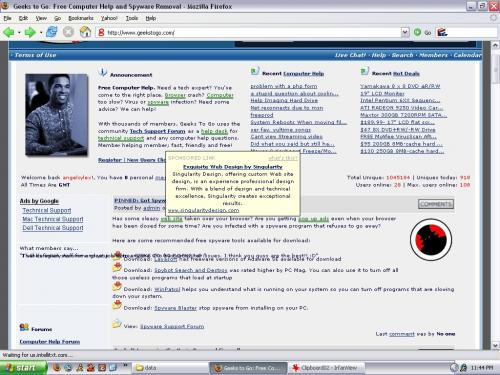The image size is (500, 375).
Task: Open the Back button history dropdown arrow
Action: [19, 33]
